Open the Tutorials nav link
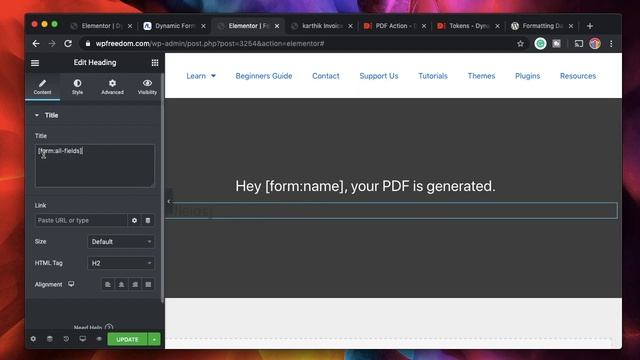640x360 pixels. point(433,76)
